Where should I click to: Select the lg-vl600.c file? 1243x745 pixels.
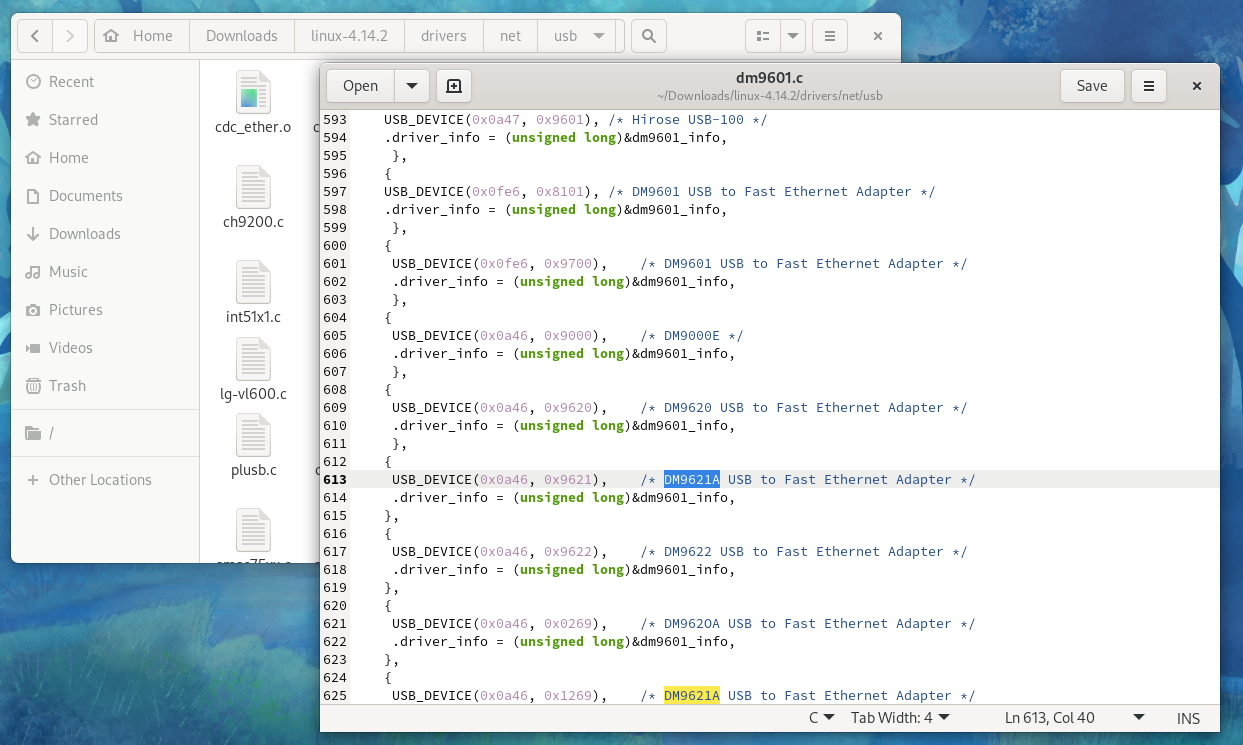point(253,371)
